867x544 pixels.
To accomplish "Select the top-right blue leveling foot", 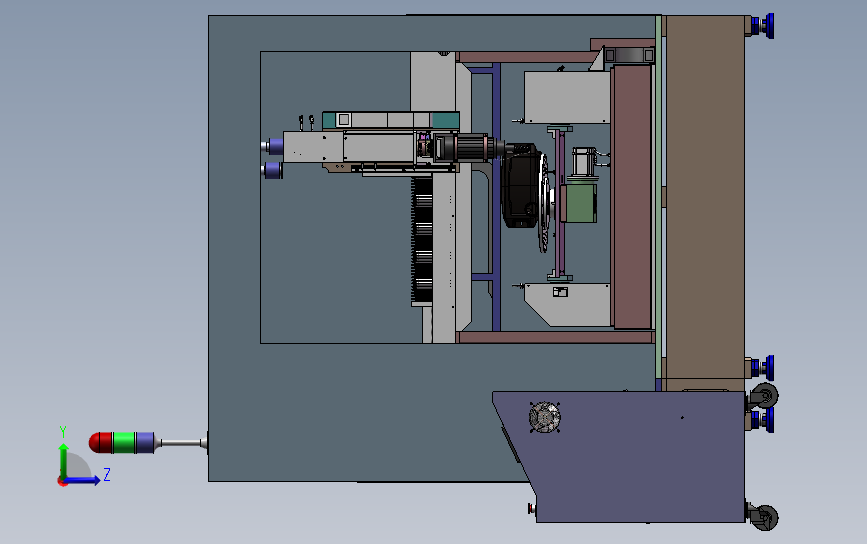I will [762, 26].
